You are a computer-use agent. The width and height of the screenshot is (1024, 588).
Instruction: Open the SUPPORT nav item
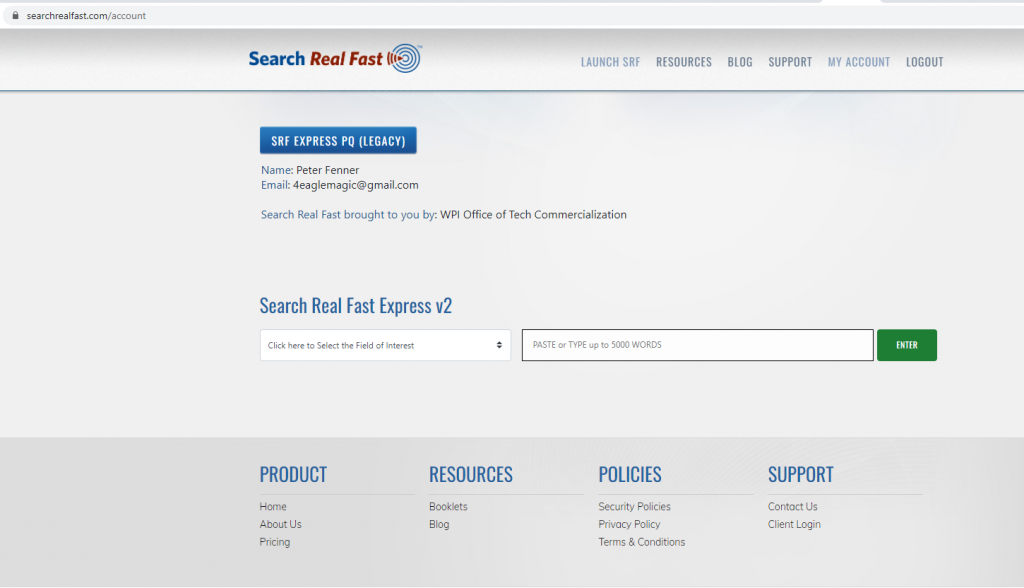click(790, 62)
